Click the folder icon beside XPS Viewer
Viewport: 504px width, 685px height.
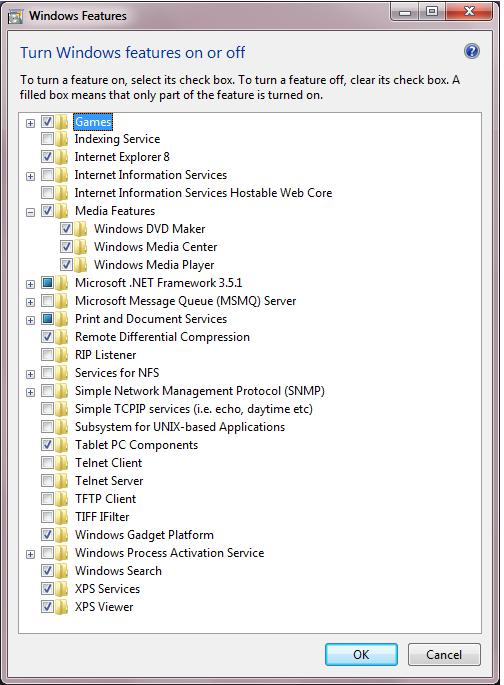pos(62,607)
